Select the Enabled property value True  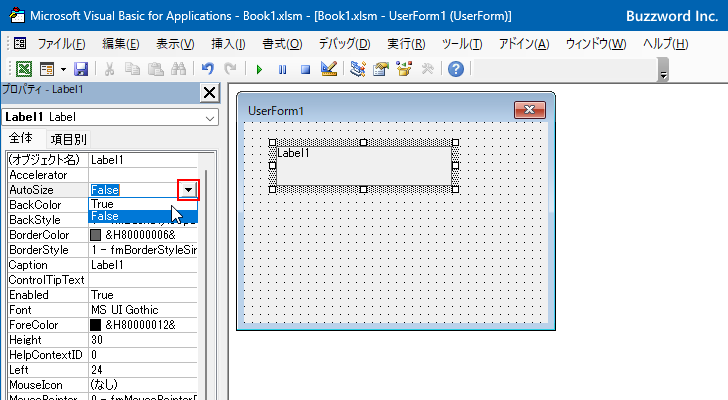click(x=143, y=295)
